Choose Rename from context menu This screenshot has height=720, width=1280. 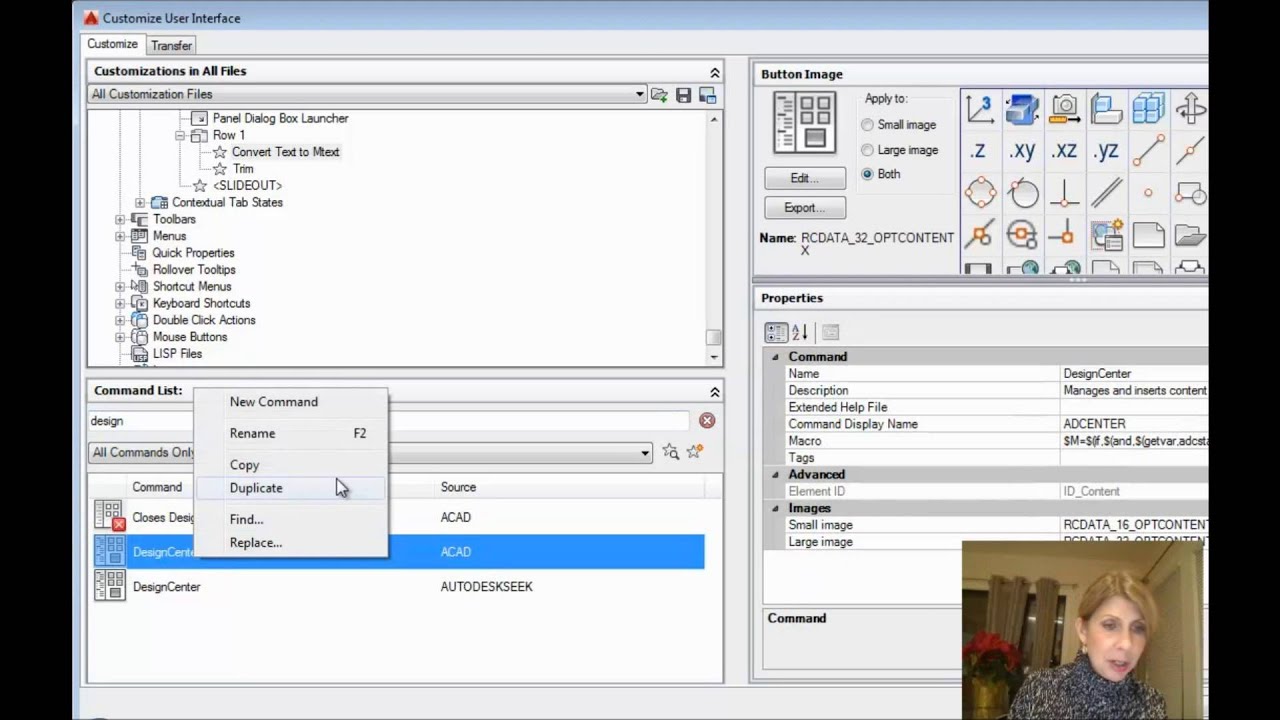pos(289,433)
